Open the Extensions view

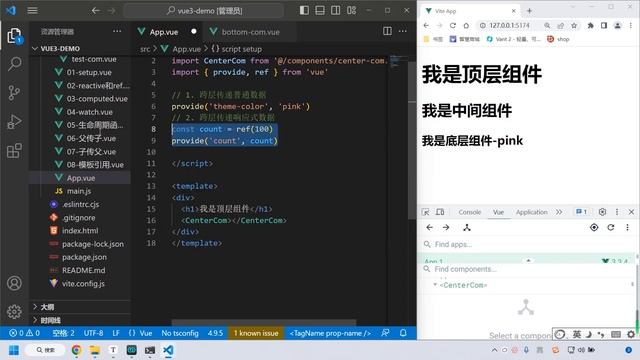point(14,151)
